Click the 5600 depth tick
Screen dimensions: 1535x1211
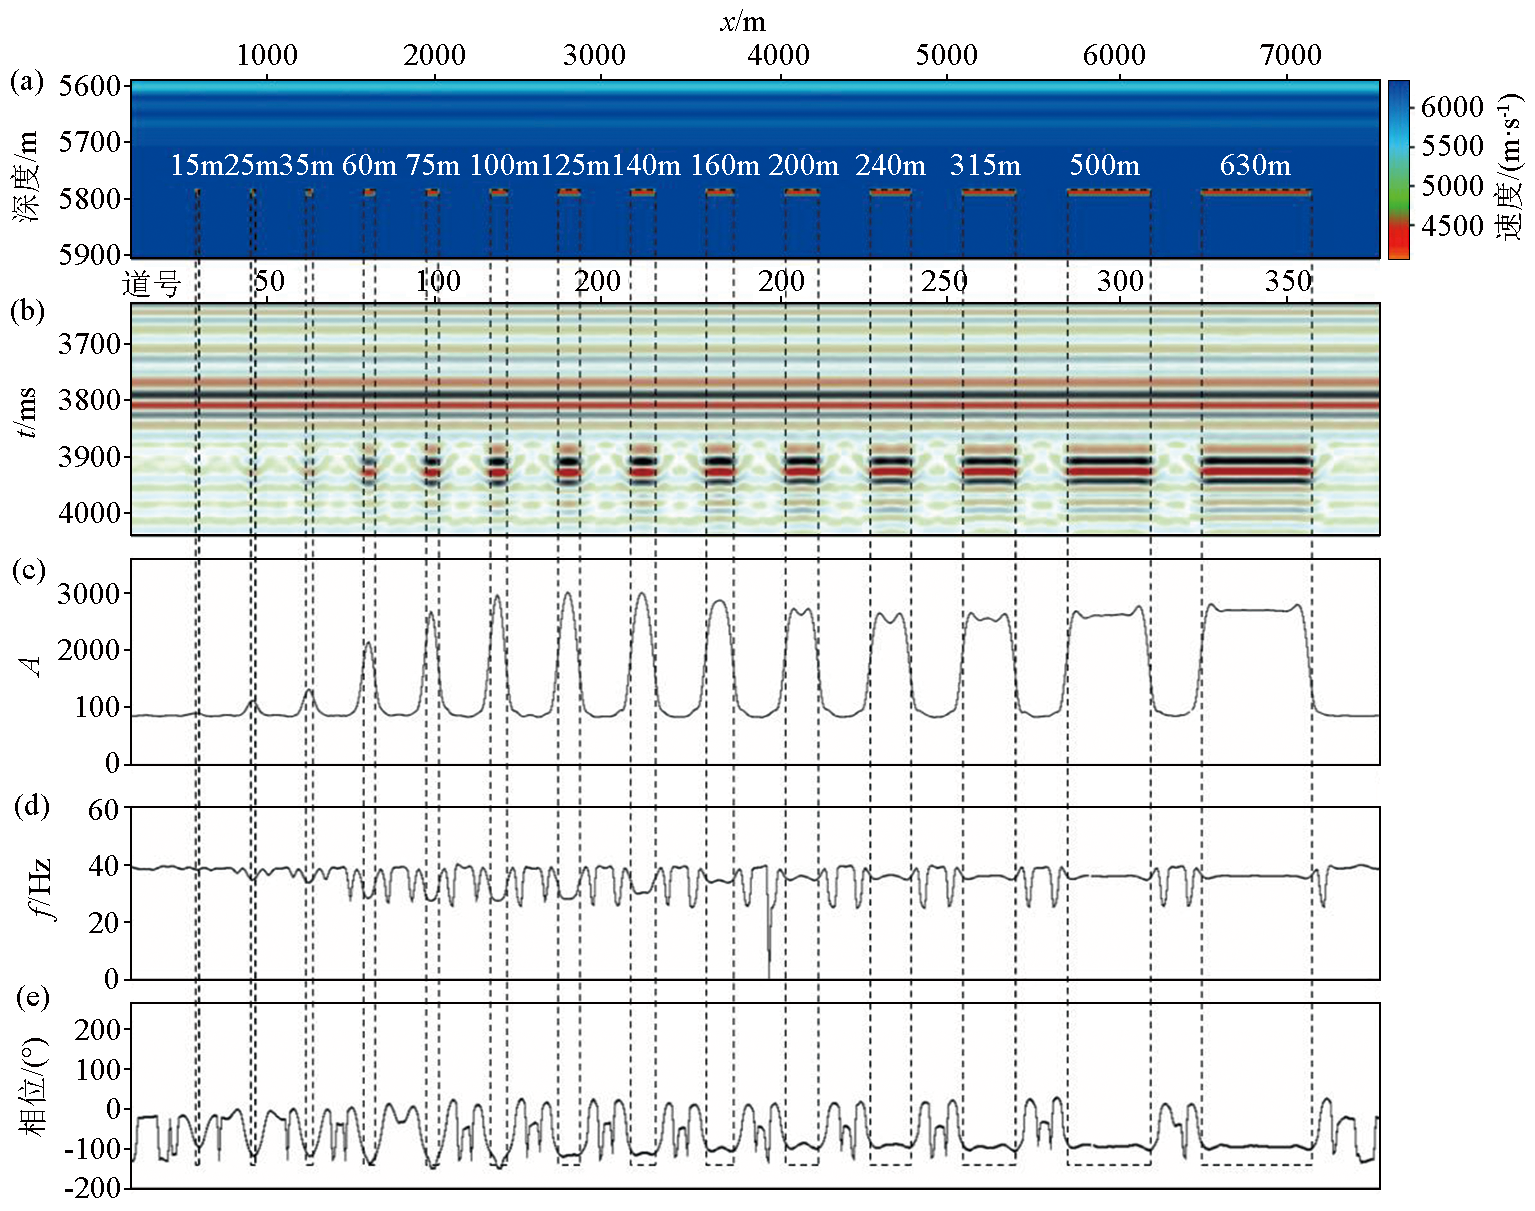[x=90, y=86]
